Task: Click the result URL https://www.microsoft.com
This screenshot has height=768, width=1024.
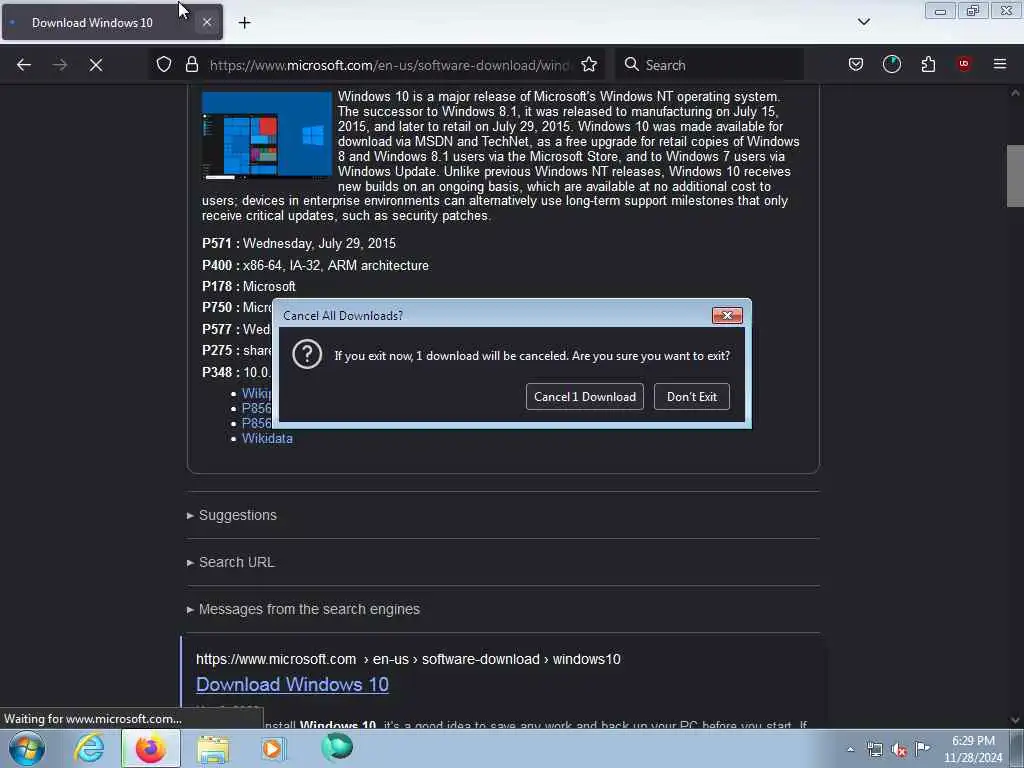Action: click(x=276, y=659)
